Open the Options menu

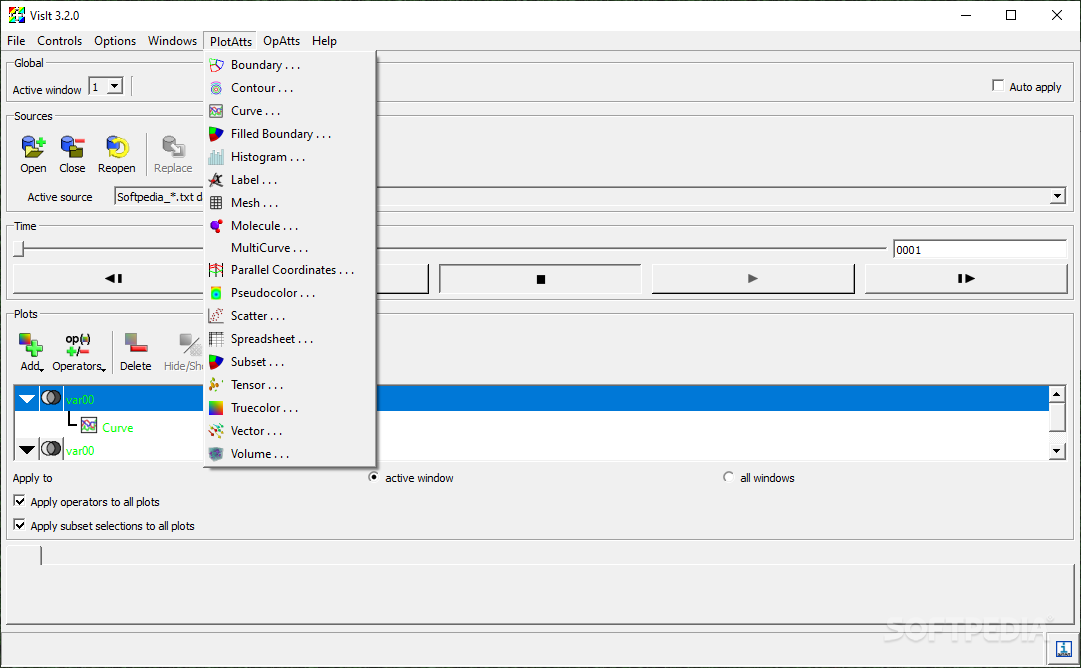tap(115, 41)
